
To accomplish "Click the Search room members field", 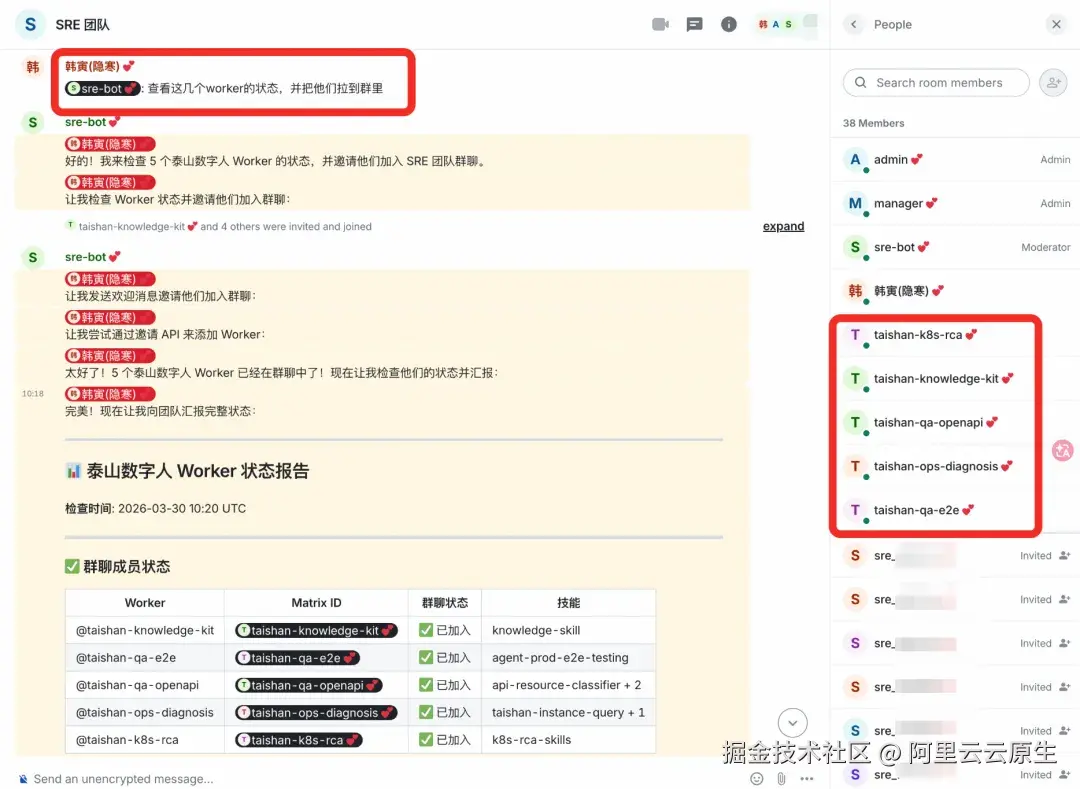I will (x=935, y=82).
